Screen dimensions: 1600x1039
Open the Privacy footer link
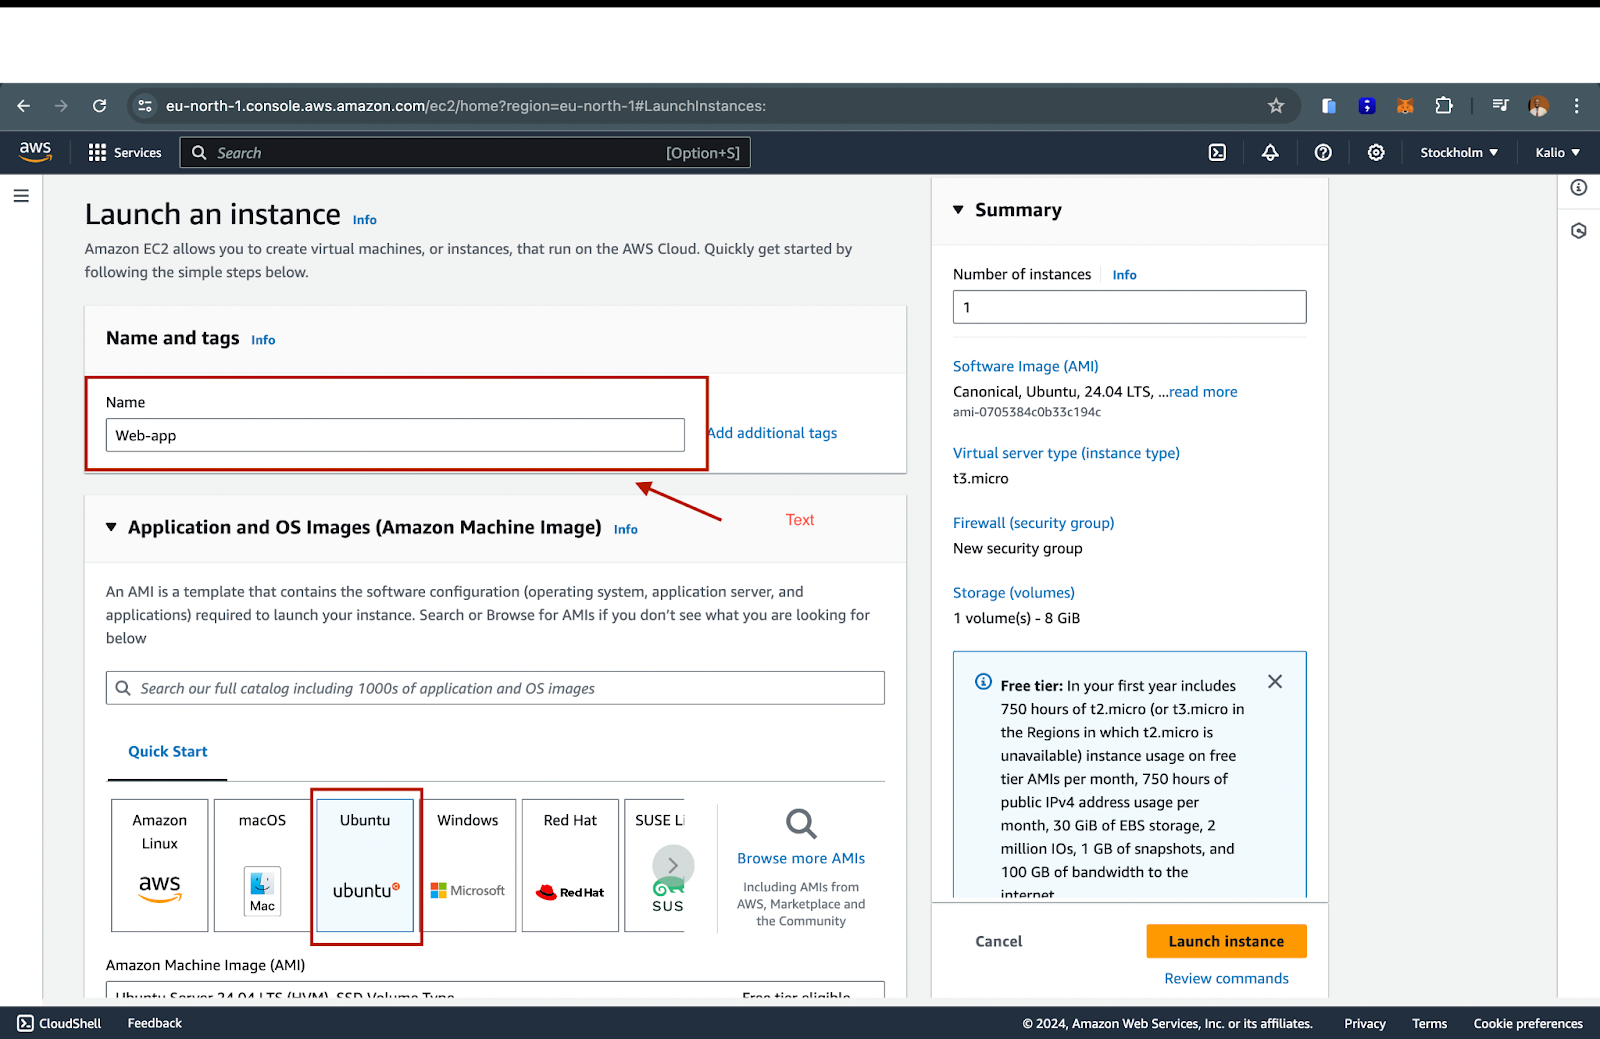(1365, 1024)
